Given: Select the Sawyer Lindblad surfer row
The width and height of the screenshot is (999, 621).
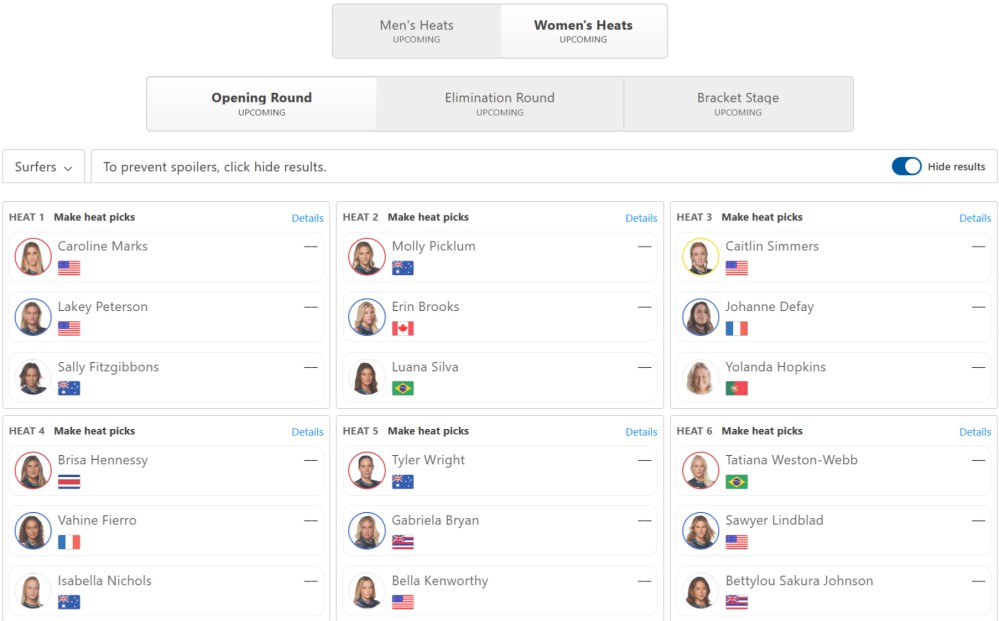Looking at the screenshot, I should click(x=833, y=531).
